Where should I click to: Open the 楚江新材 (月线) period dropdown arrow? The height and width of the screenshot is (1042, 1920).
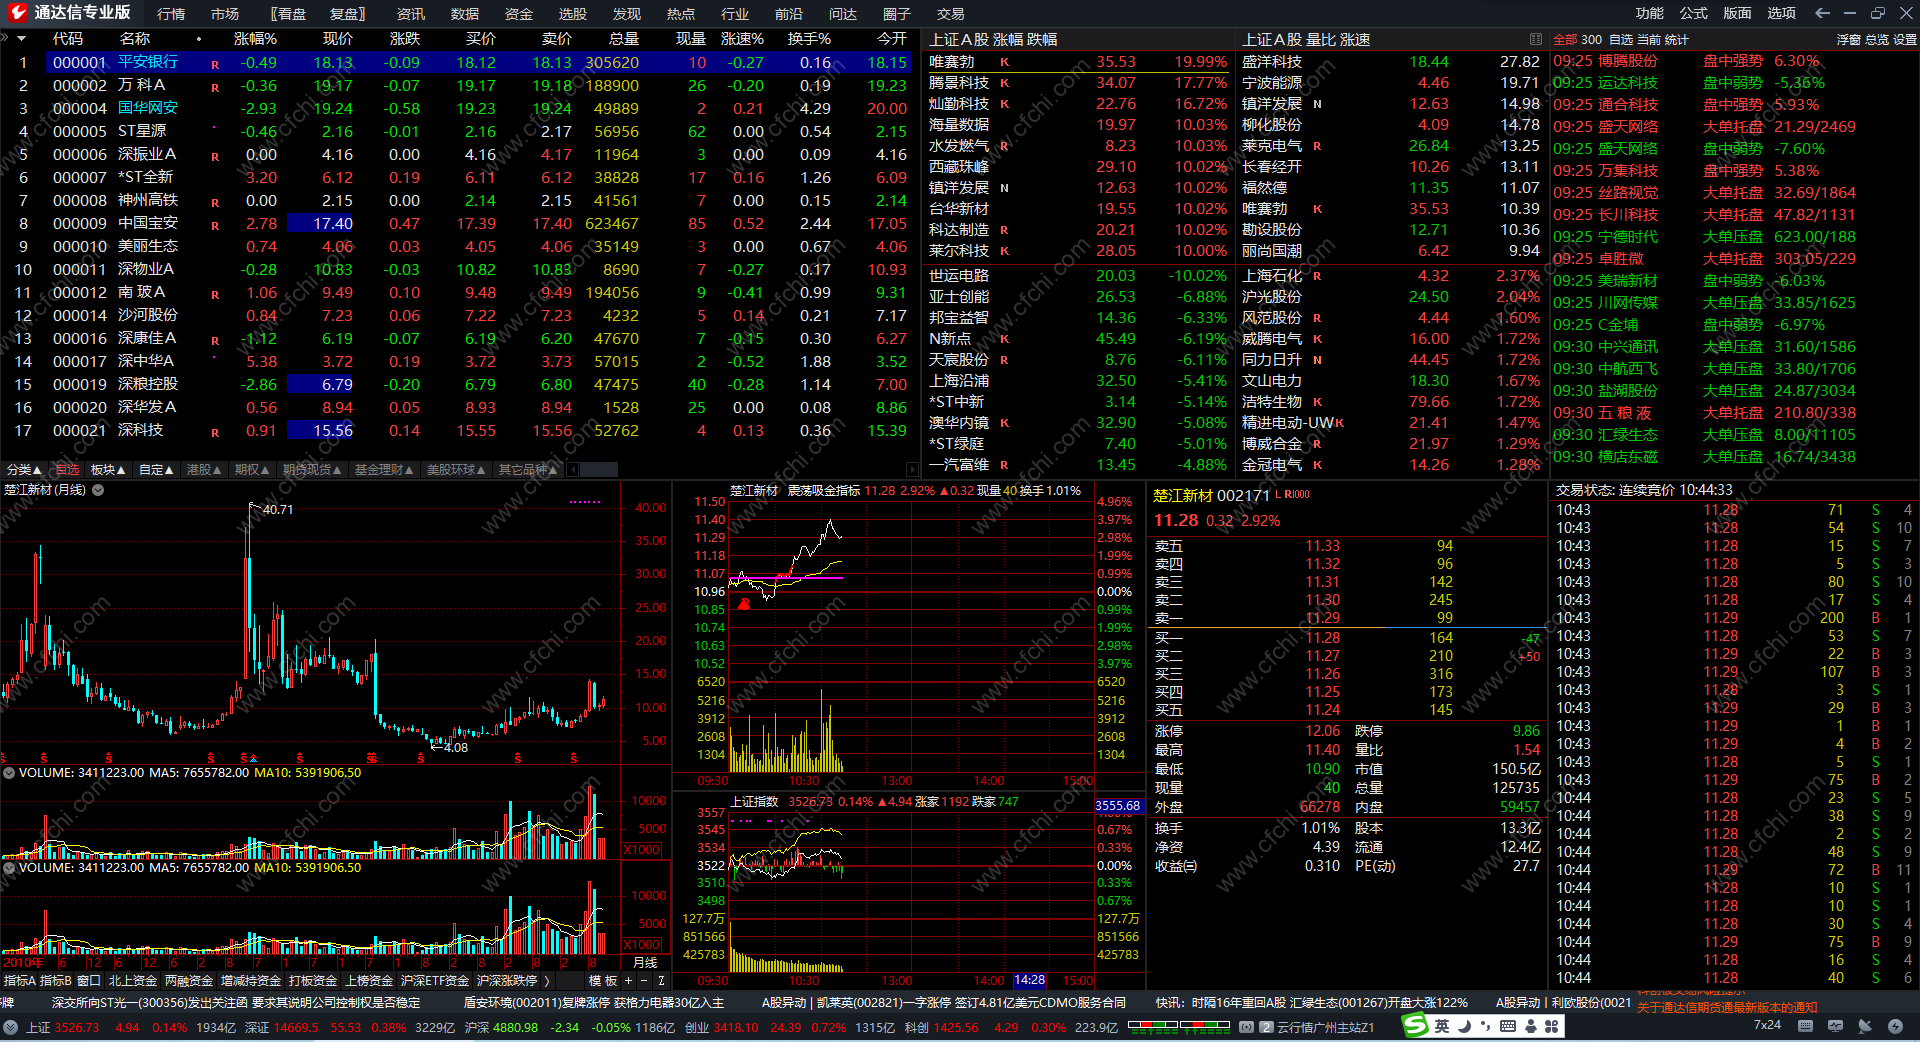pyautogui.click(x=98, y=490)
